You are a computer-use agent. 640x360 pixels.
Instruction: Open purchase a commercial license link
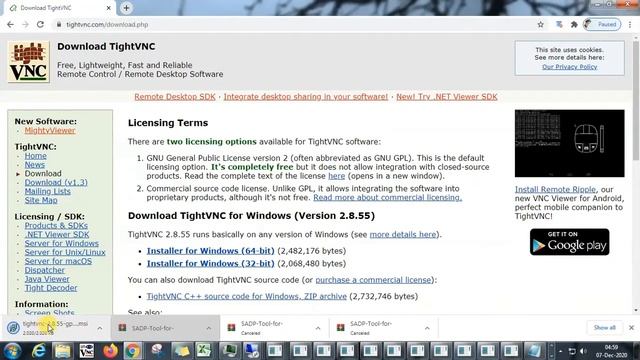coord(373,280)
